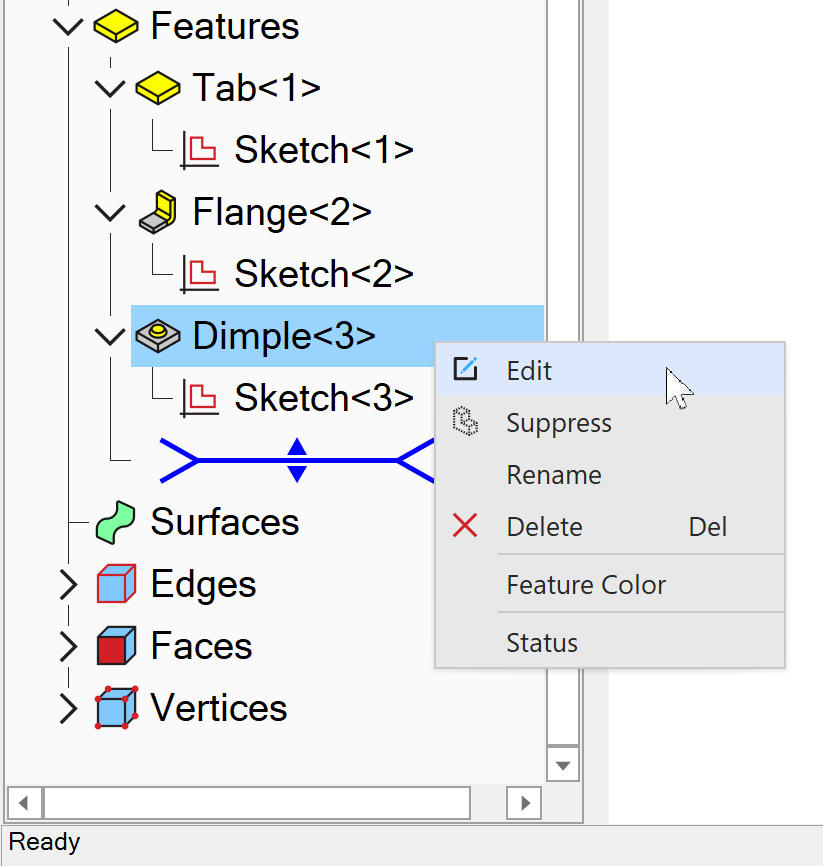The image size is (823, 866).
Task: Select Delete from the context menu
Action: [x=544, y=527]
